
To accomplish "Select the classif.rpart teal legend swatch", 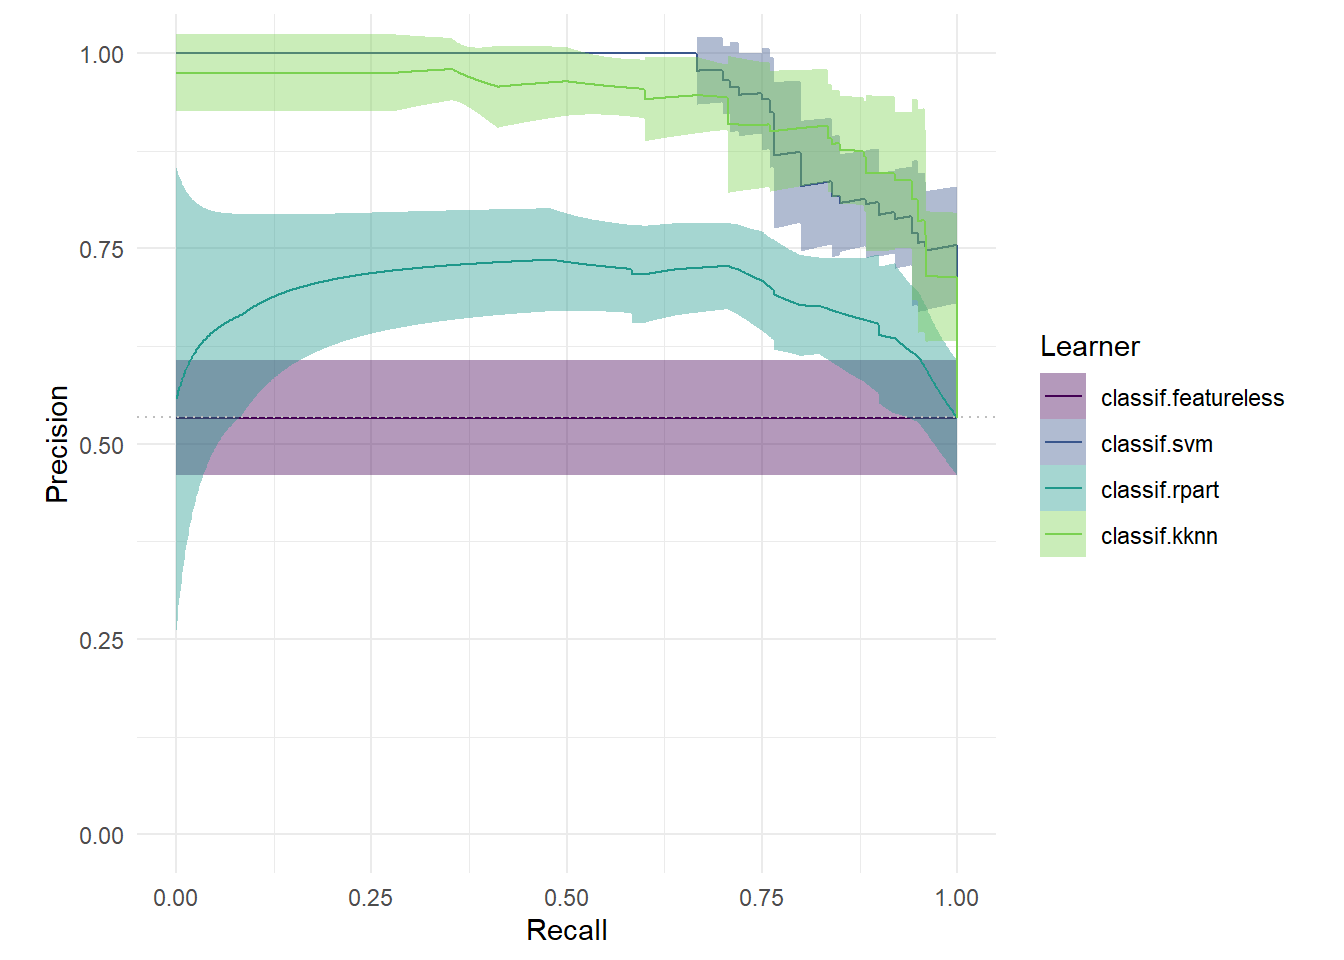I will 1062,489.
